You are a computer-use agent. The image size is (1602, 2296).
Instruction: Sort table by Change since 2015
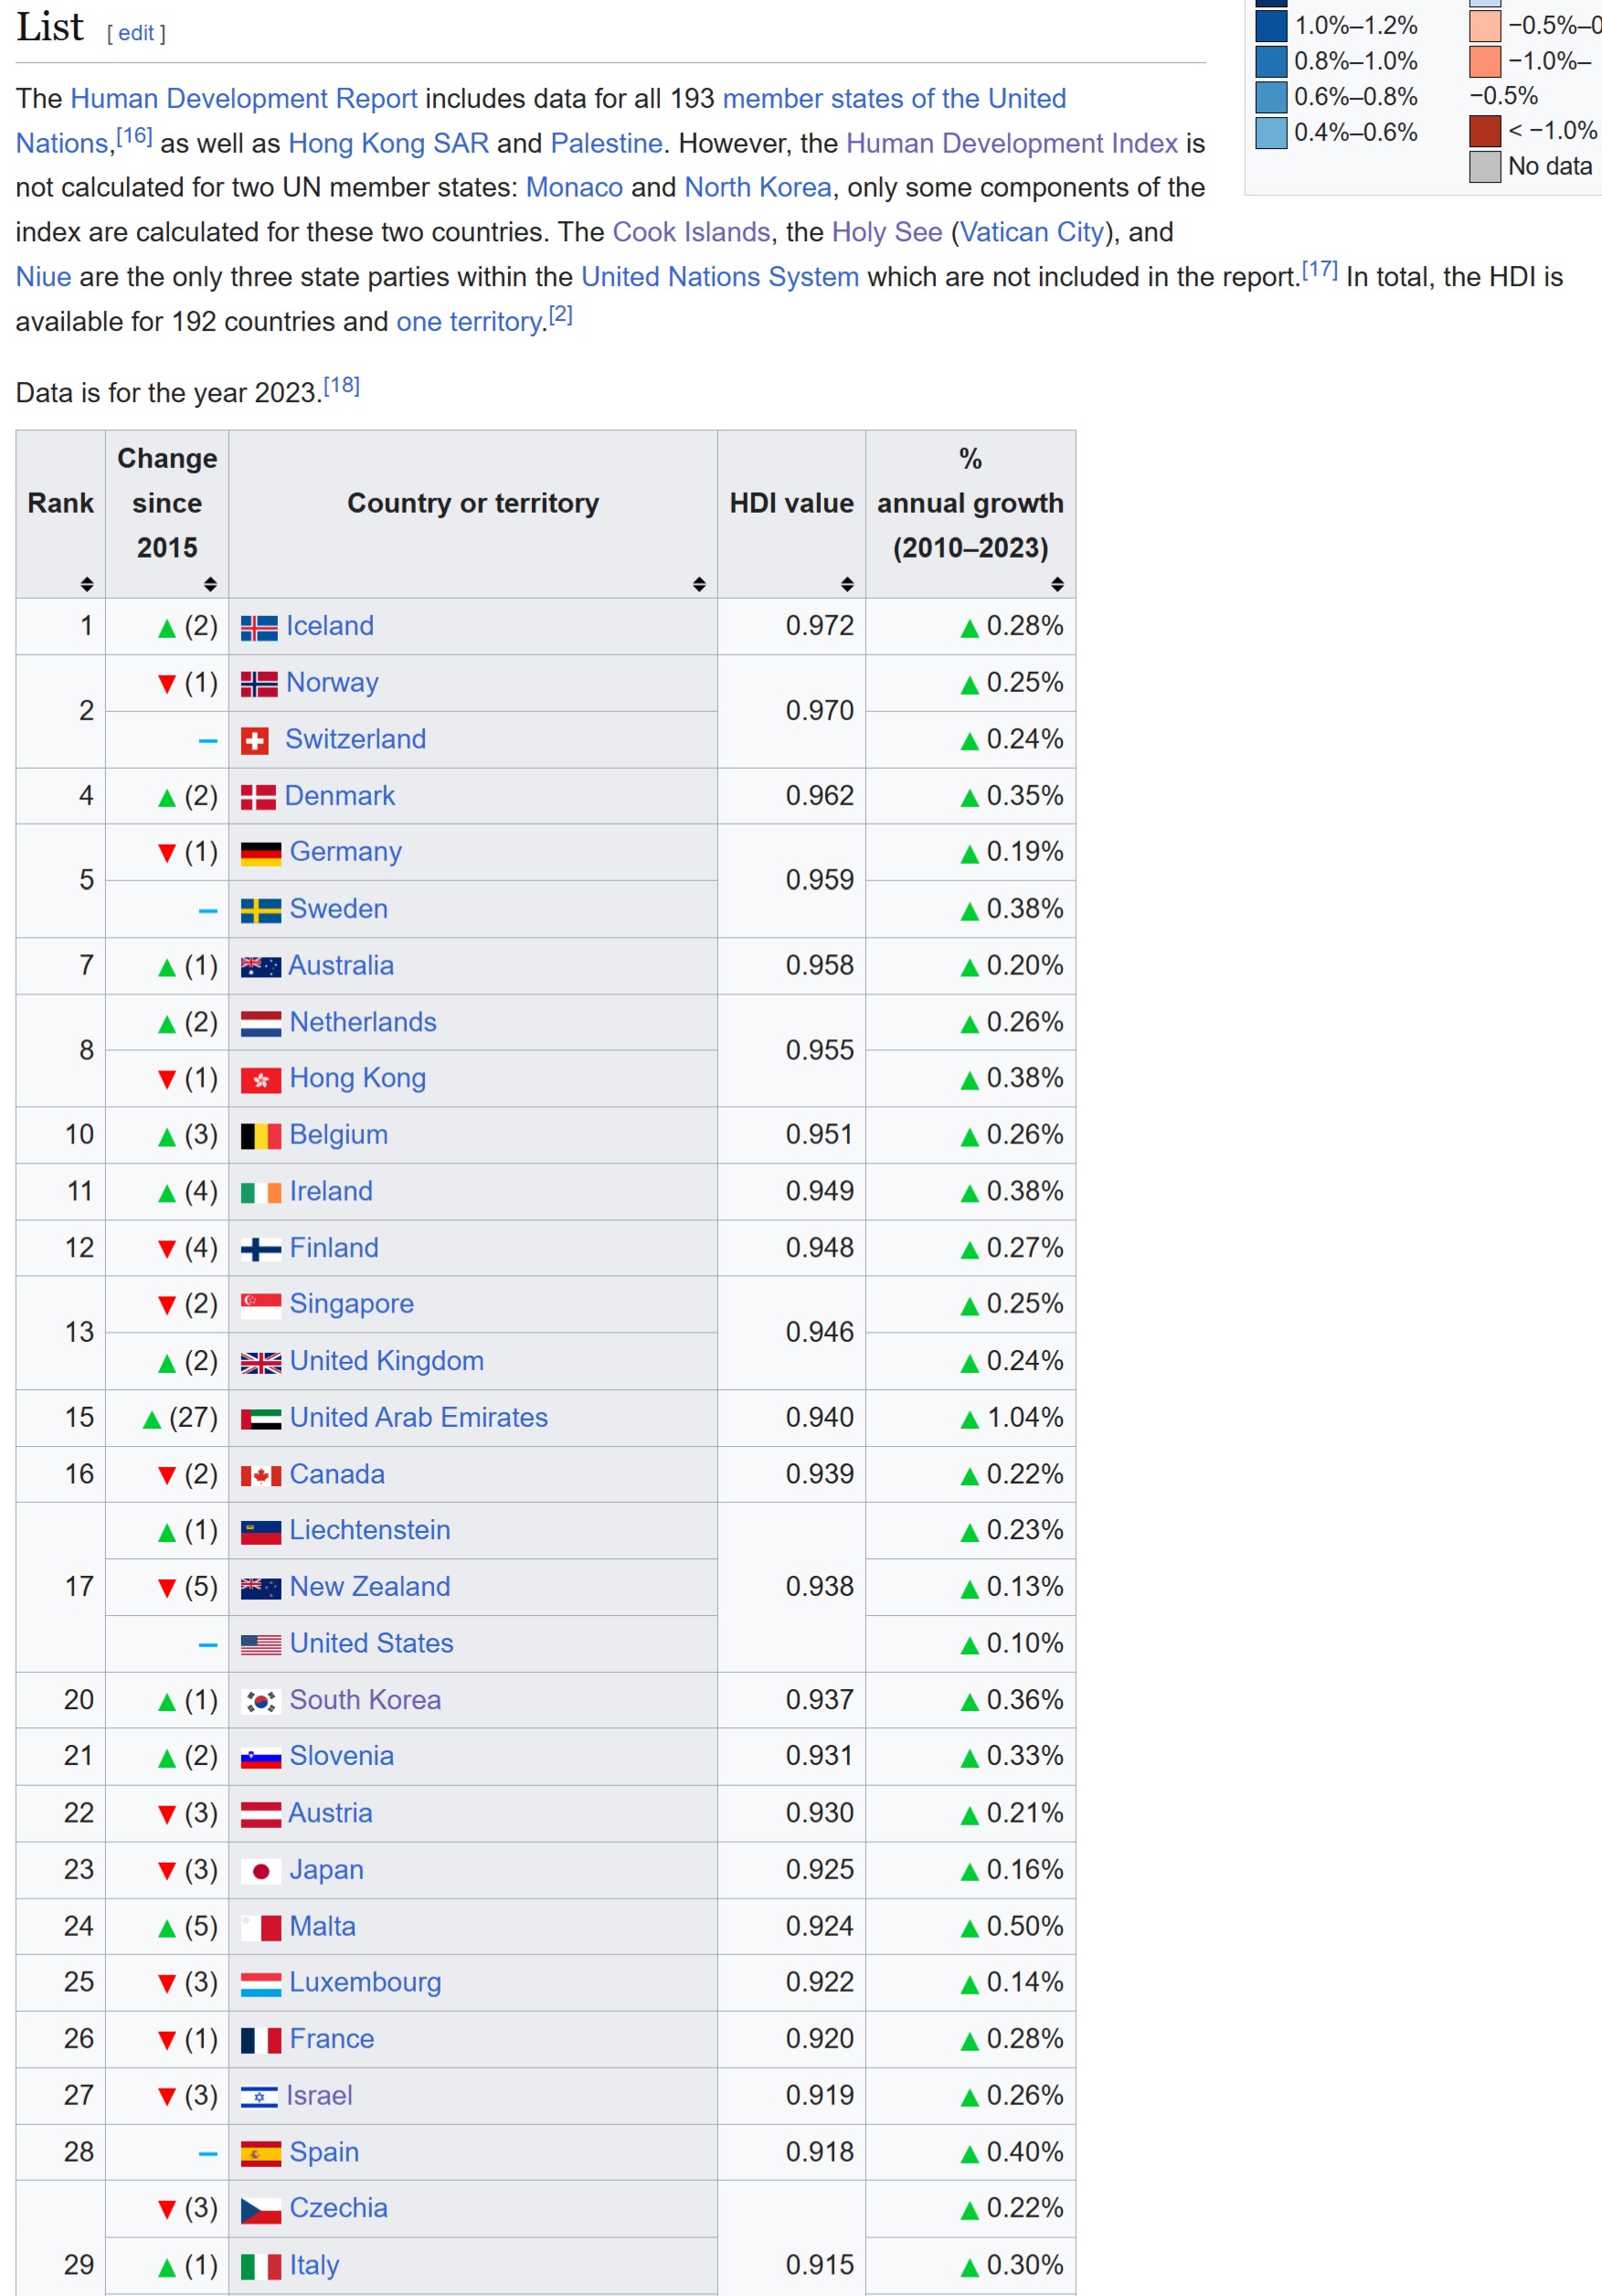coord(210,584)
